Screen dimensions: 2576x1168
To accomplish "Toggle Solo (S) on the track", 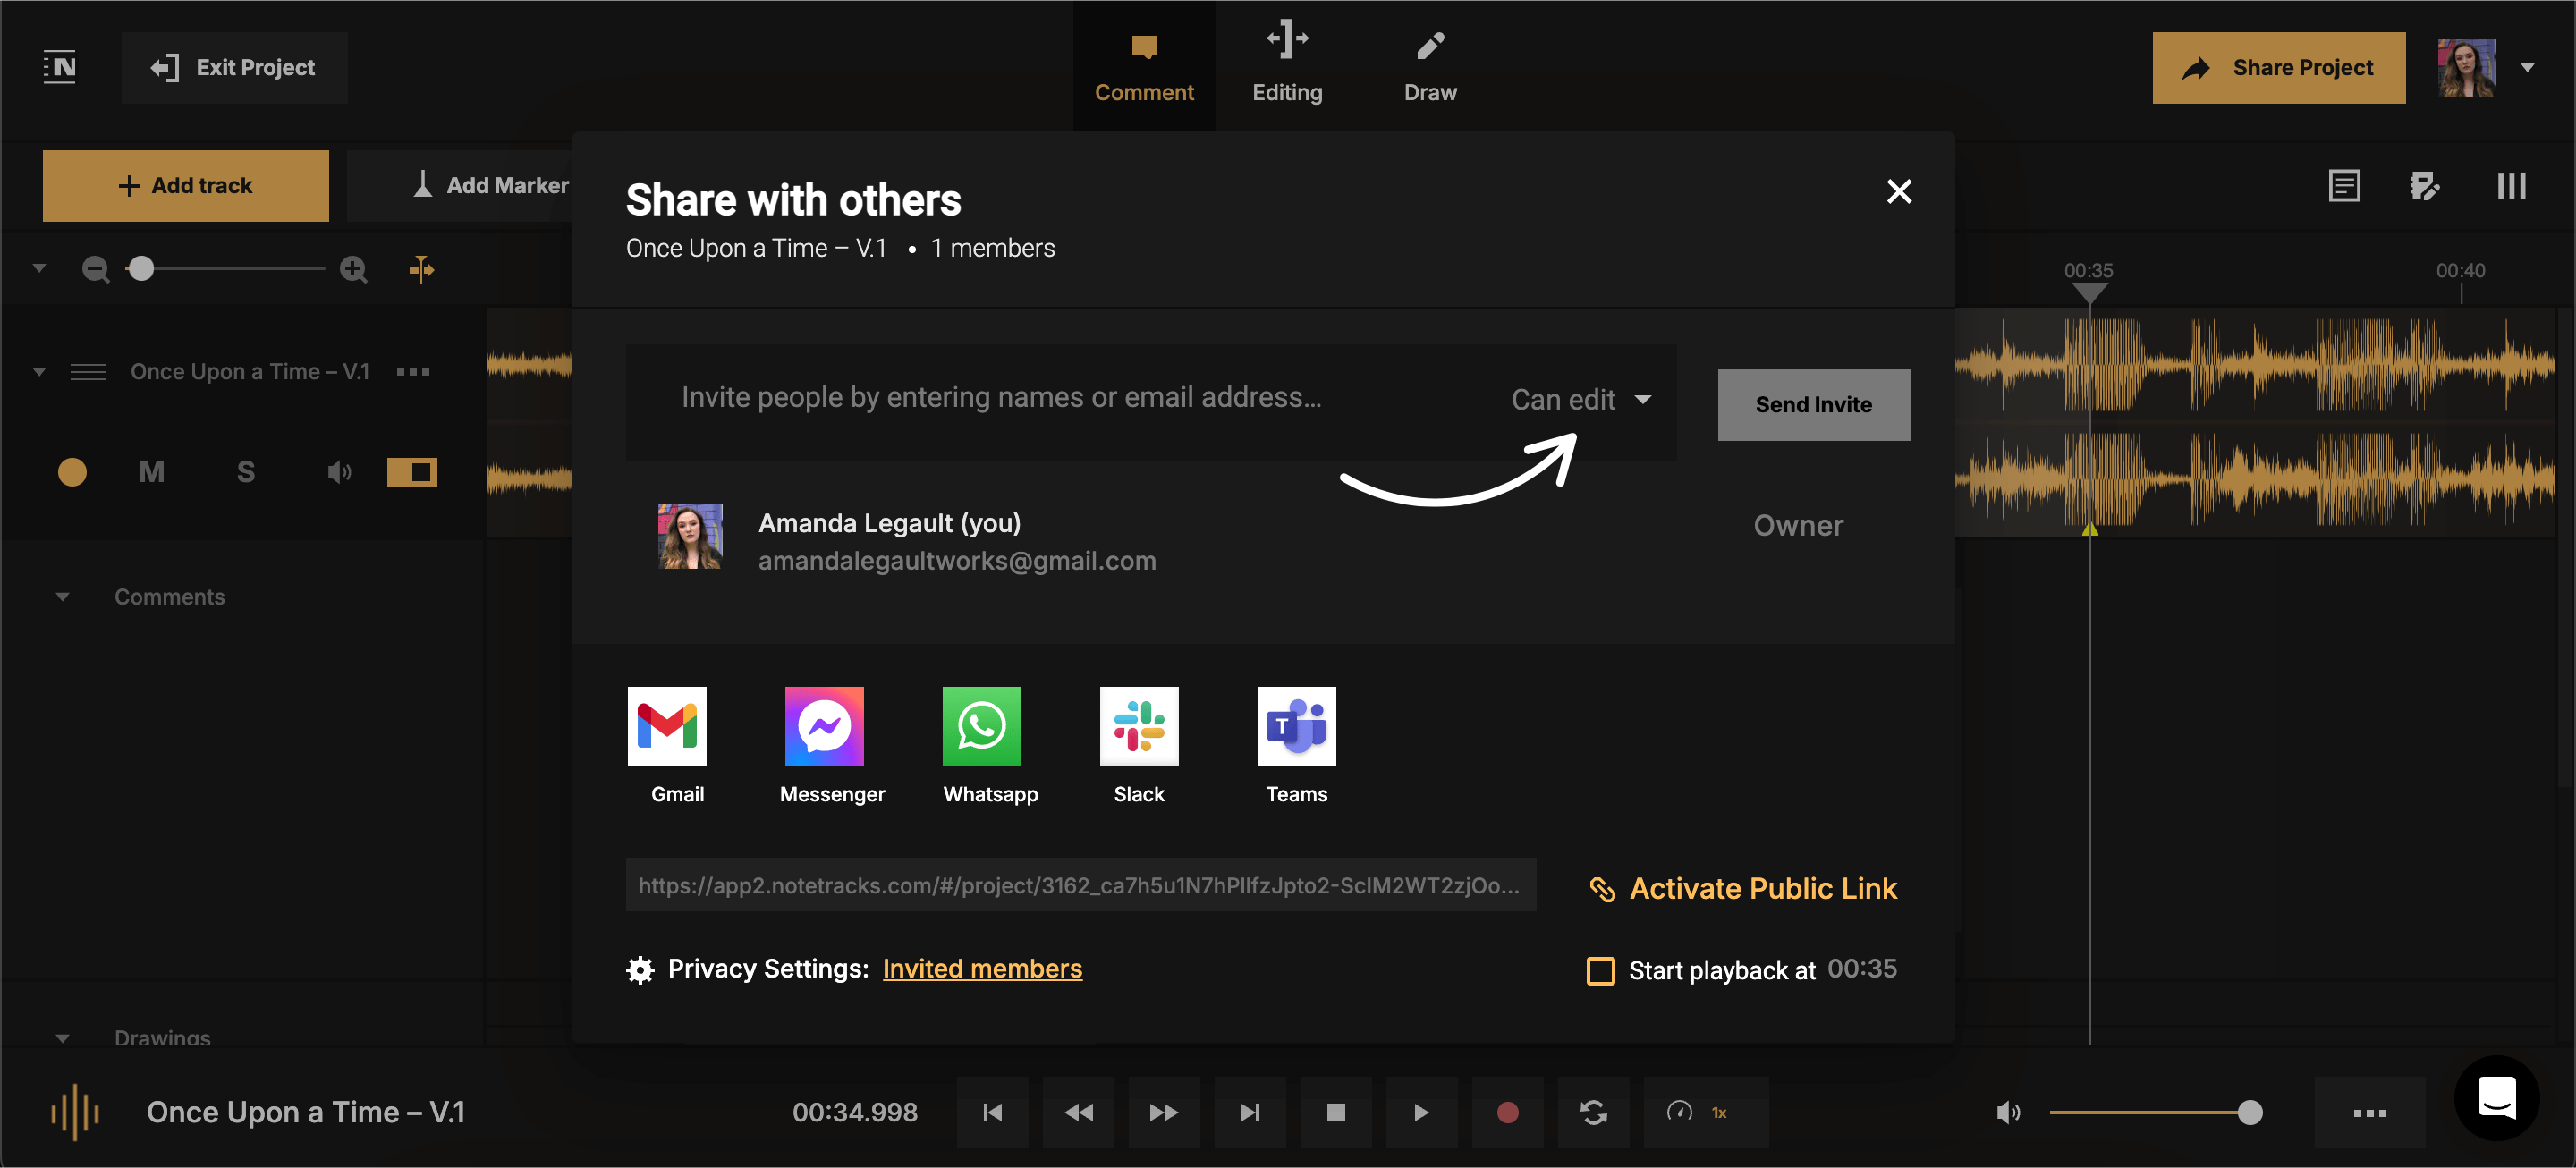I will point(245,471).
